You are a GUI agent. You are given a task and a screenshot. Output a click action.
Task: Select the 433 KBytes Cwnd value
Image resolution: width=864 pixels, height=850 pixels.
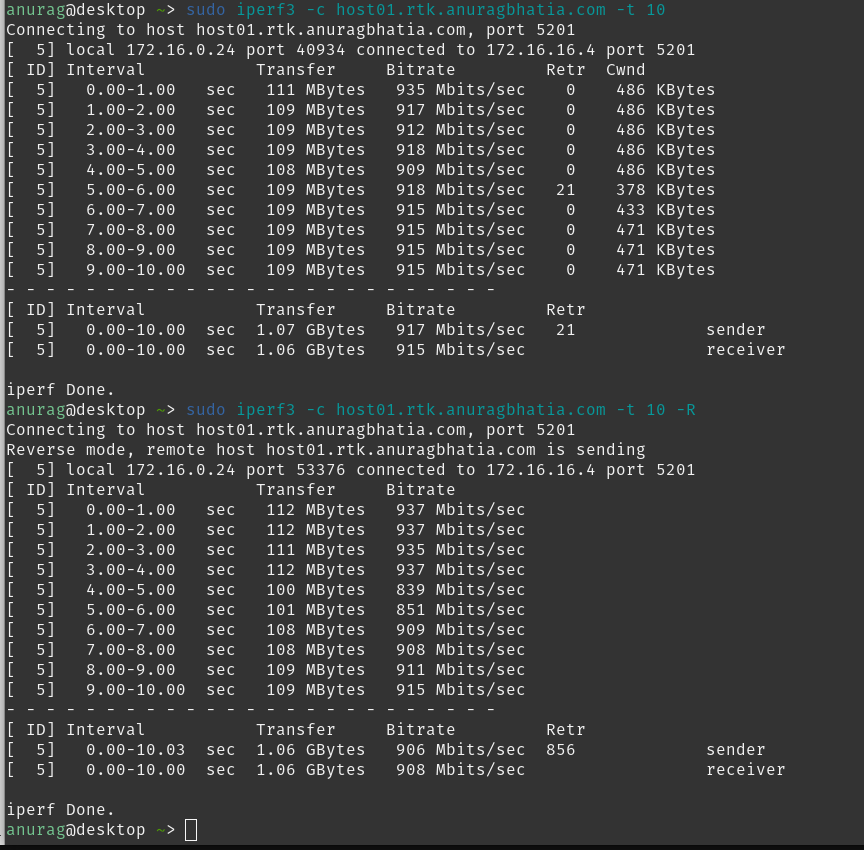tap(666, 210)
